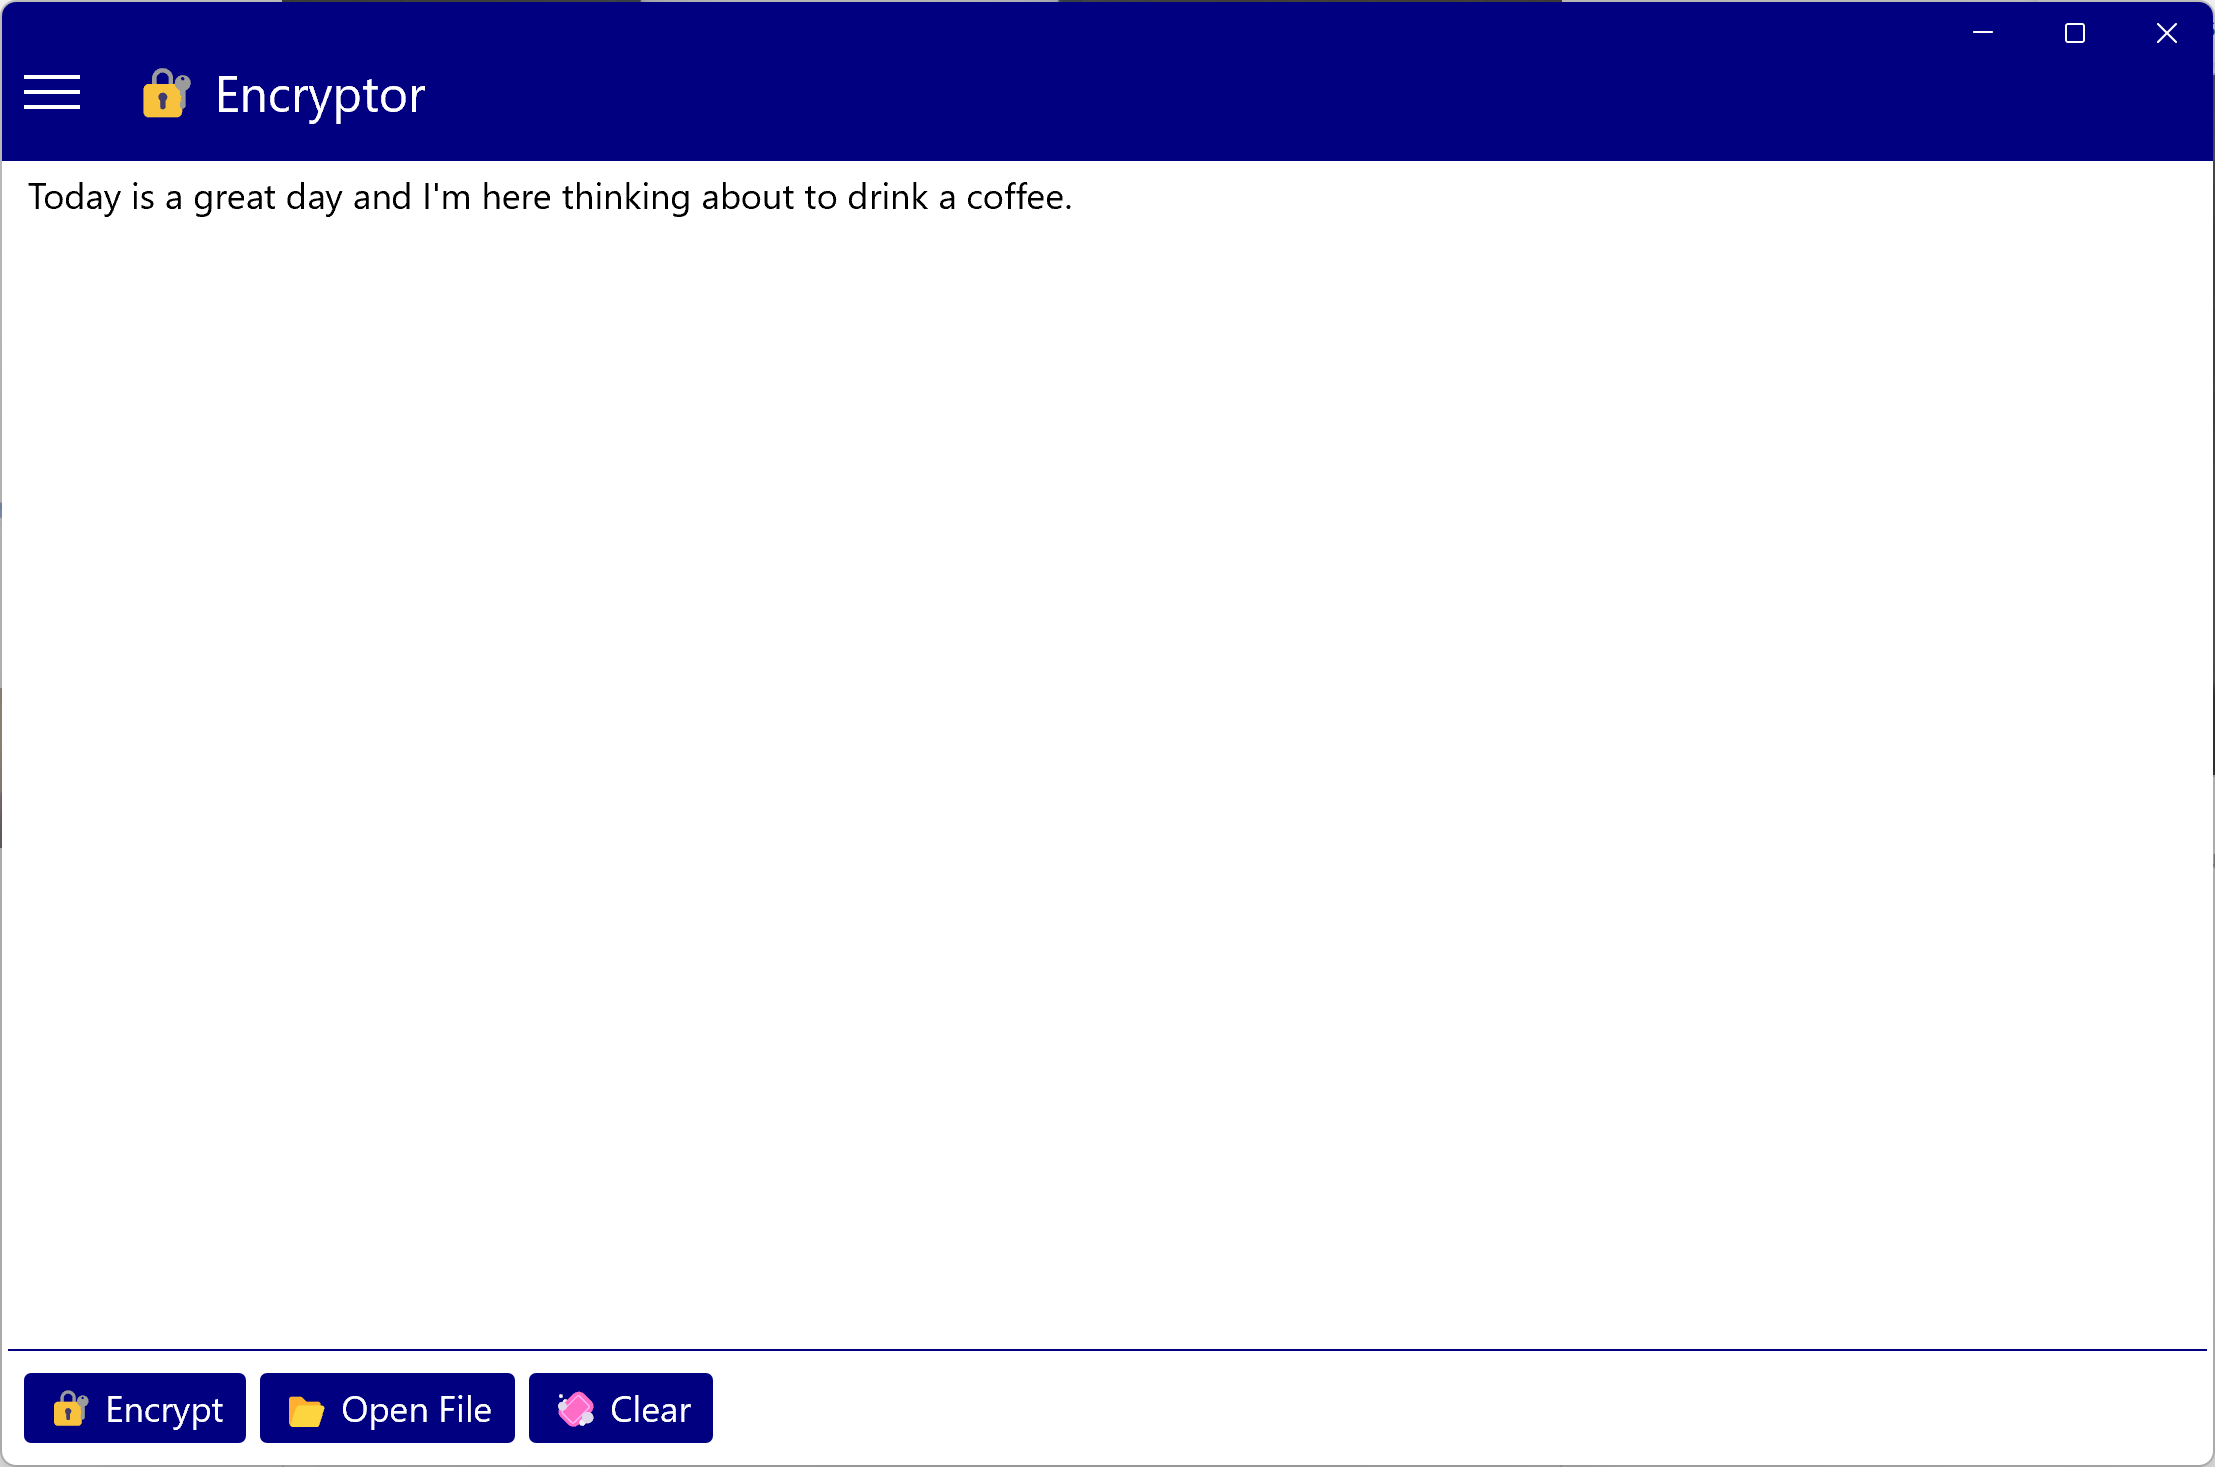Click the Encrypt button icon
The image size is (2215, 1467).
(69, 1408)
